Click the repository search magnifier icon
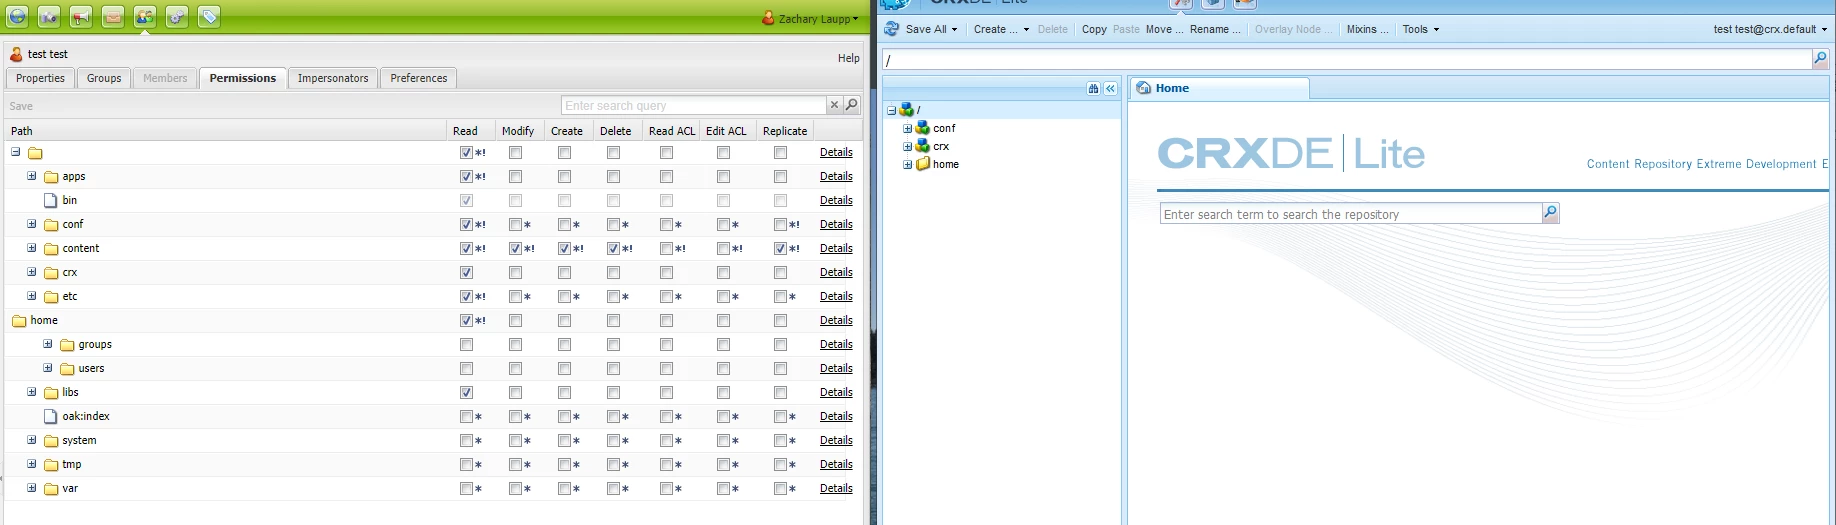 coord(1550,213)
